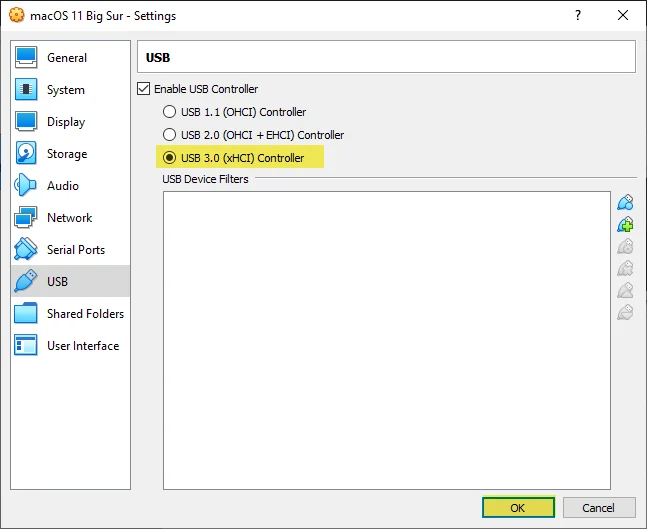Close the Settings dialog window
Image resolution: width=647 pixels, height=529 pixels.
[623, 15]
